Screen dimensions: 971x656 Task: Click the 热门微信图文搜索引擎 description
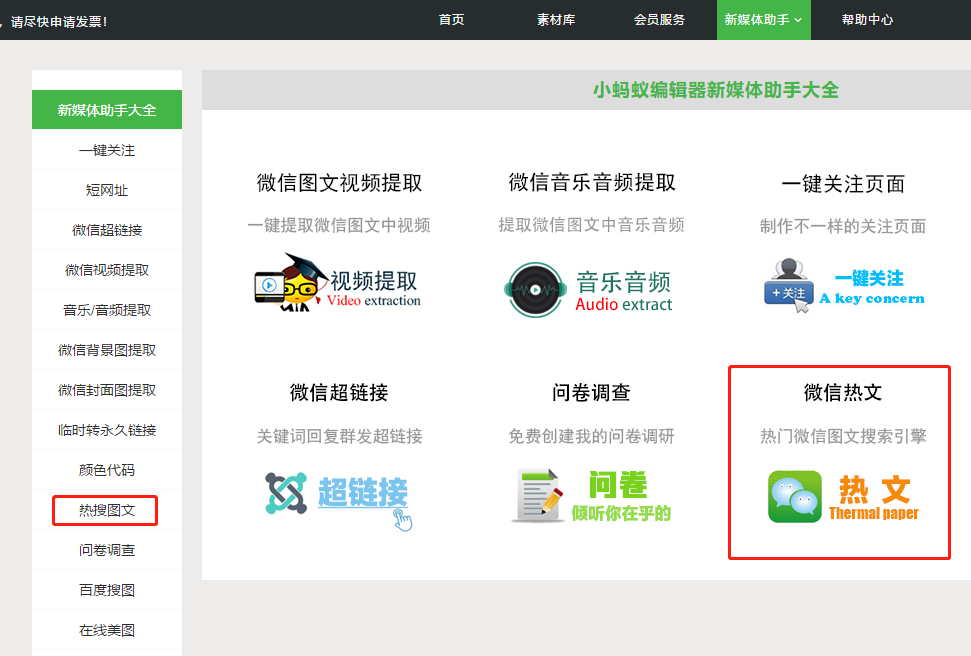(x=843, y=437)
